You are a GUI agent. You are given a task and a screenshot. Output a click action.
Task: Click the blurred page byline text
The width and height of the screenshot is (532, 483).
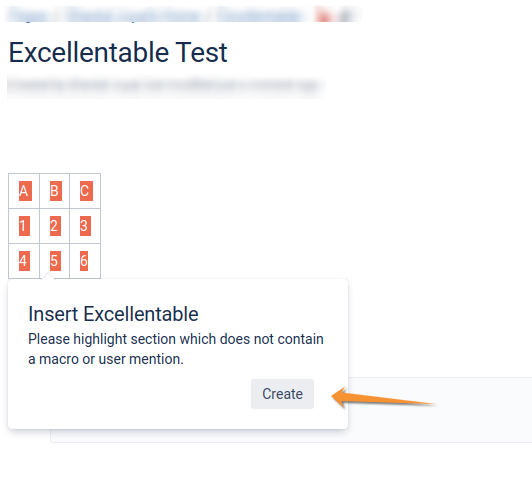(164, 85)
